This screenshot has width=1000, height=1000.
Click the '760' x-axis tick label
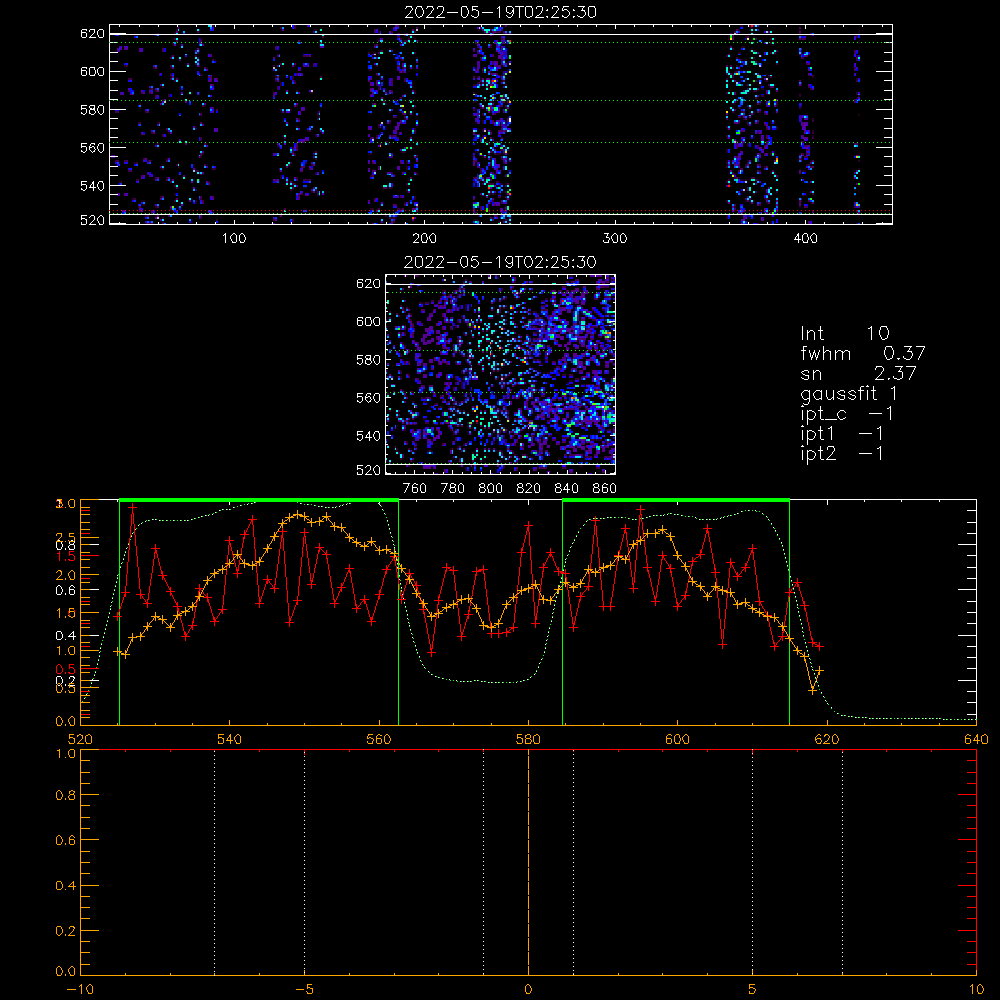[415, 489]
